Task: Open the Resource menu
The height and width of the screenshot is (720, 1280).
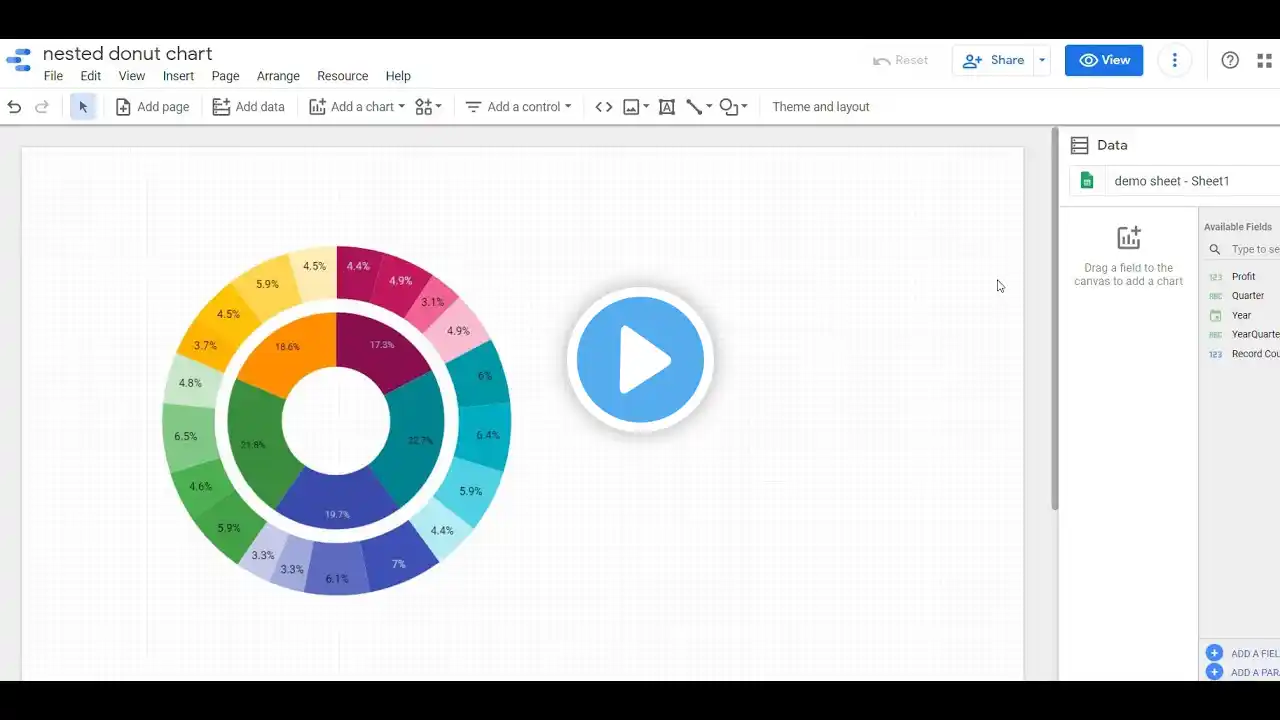Action: 343,76
